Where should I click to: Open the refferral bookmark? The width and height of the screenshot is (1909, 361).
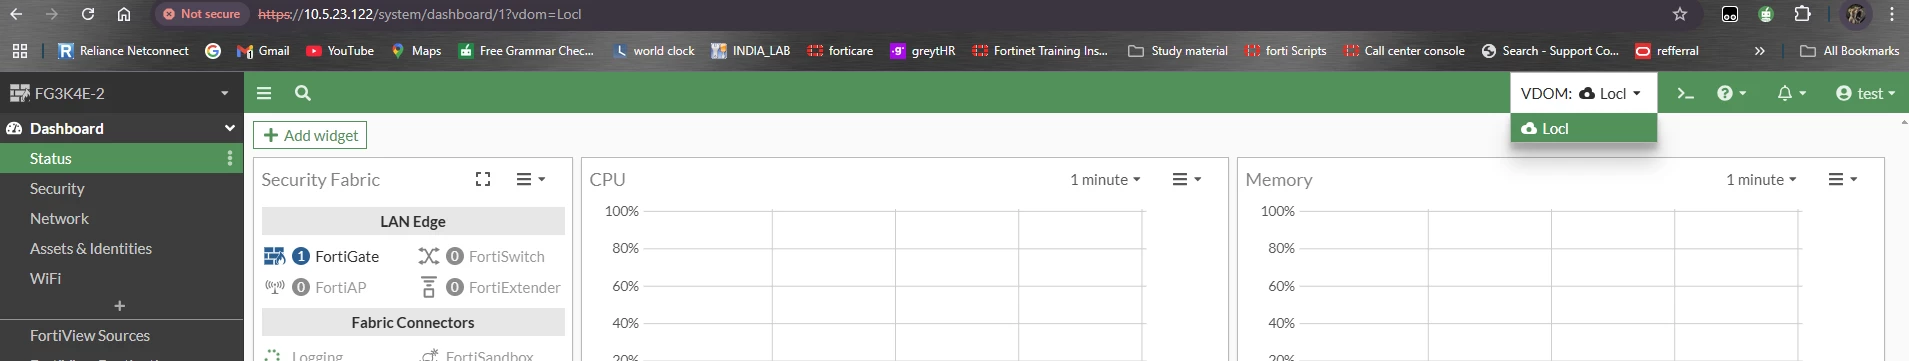click(x=1667, y=51)
